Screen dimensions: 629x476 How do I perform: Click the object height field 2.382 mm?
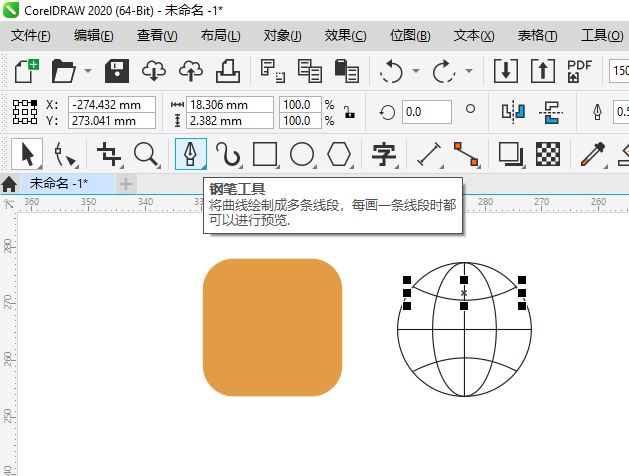pyautogui.click(x=230, y=121)
